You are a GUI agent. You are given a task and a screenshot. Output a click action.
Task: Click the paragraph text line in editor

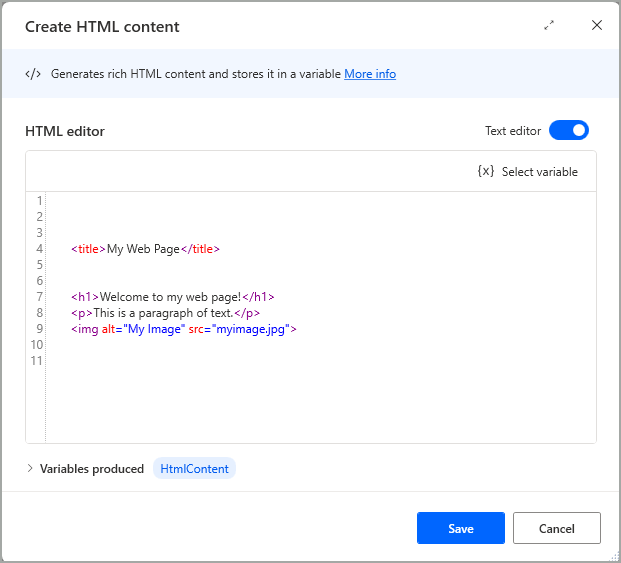165,313
